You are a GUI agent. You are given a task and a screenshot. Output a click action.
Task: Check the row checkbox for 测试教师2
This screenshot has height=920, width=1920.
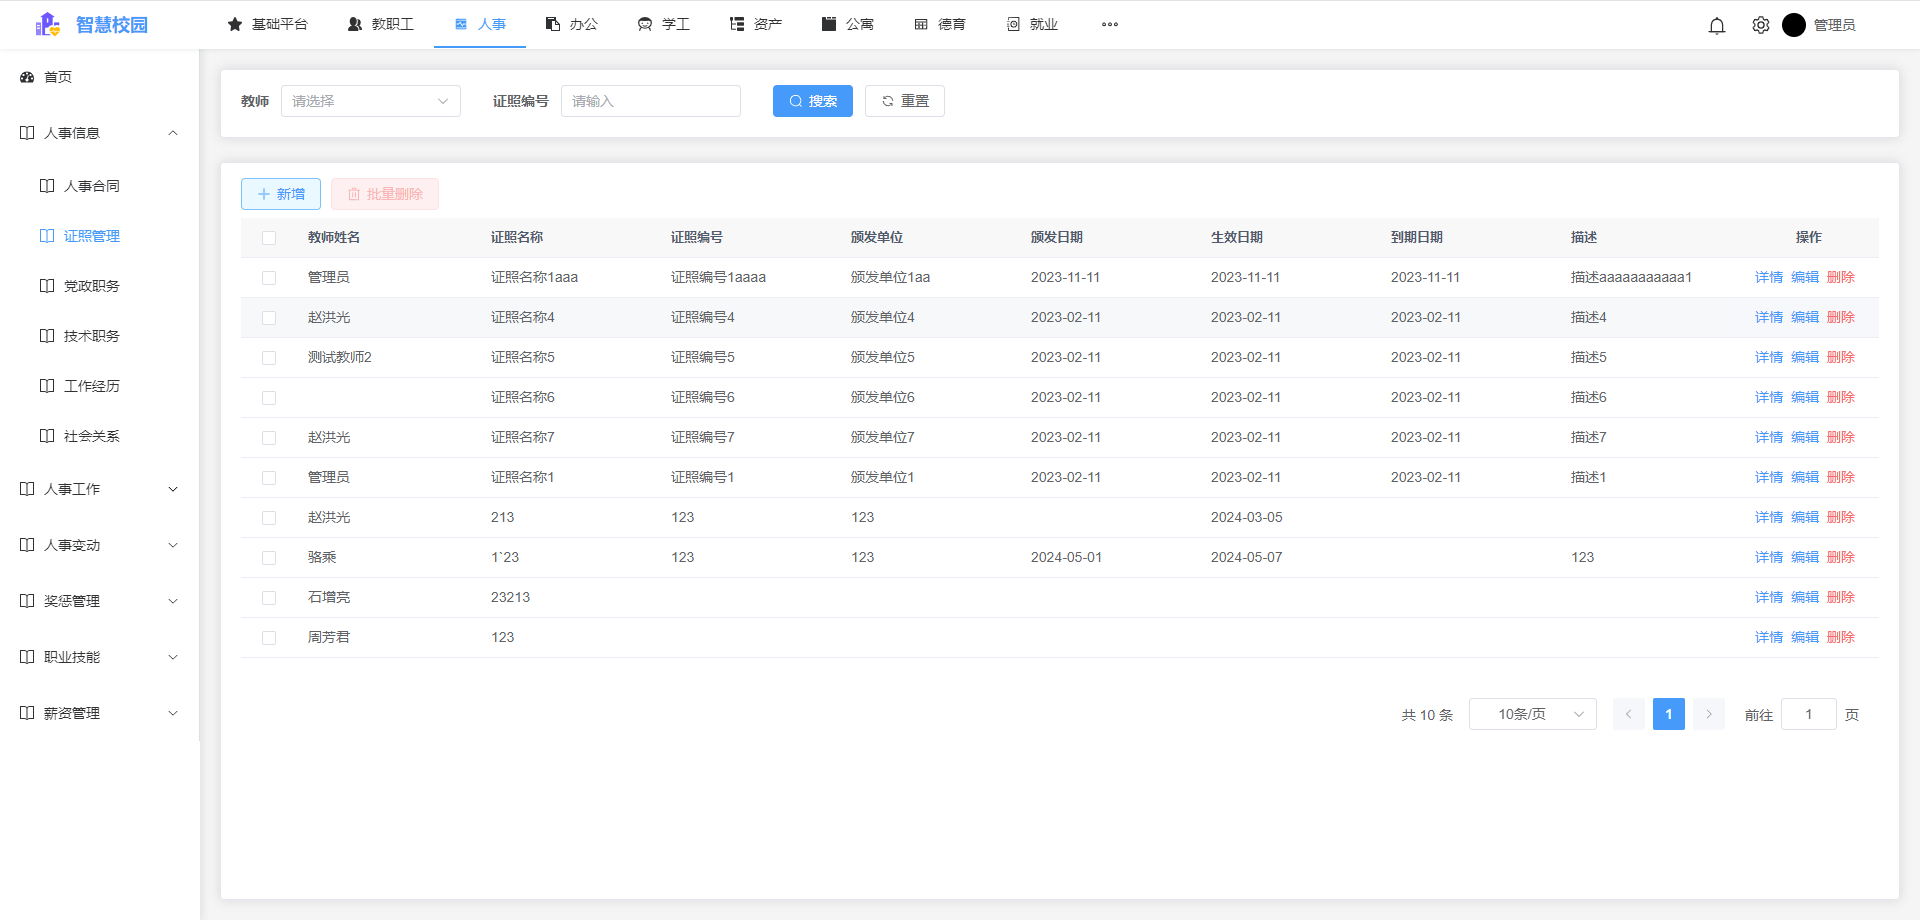click(x=269, y=358)
